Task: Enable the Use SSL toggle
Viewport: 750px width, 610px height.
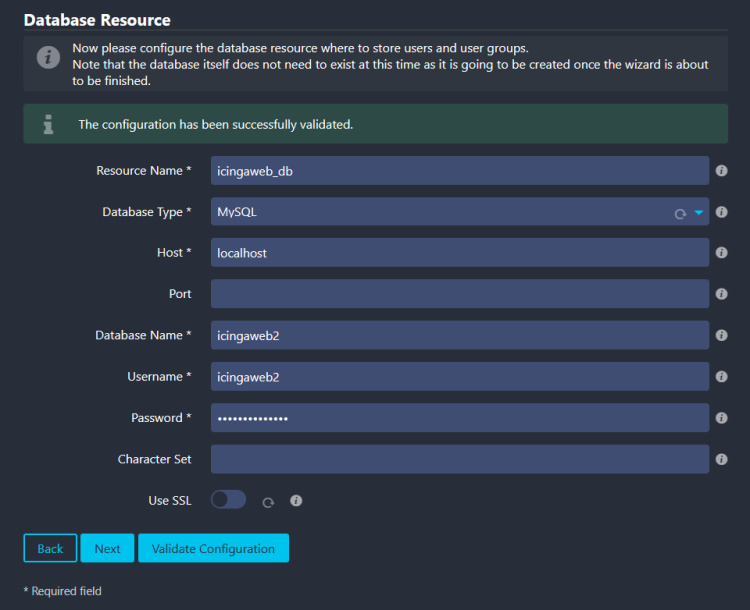Action: (x=228, y=500)
